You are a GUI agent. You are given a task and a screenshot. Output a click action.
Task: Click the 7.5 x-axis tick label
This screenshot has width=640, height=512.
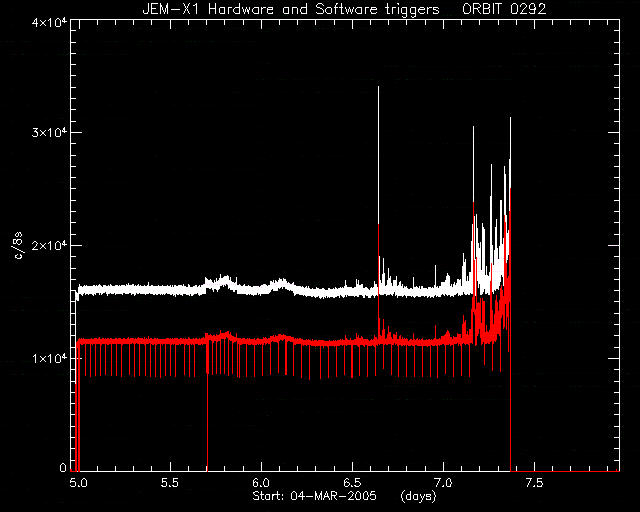[535, 483]
